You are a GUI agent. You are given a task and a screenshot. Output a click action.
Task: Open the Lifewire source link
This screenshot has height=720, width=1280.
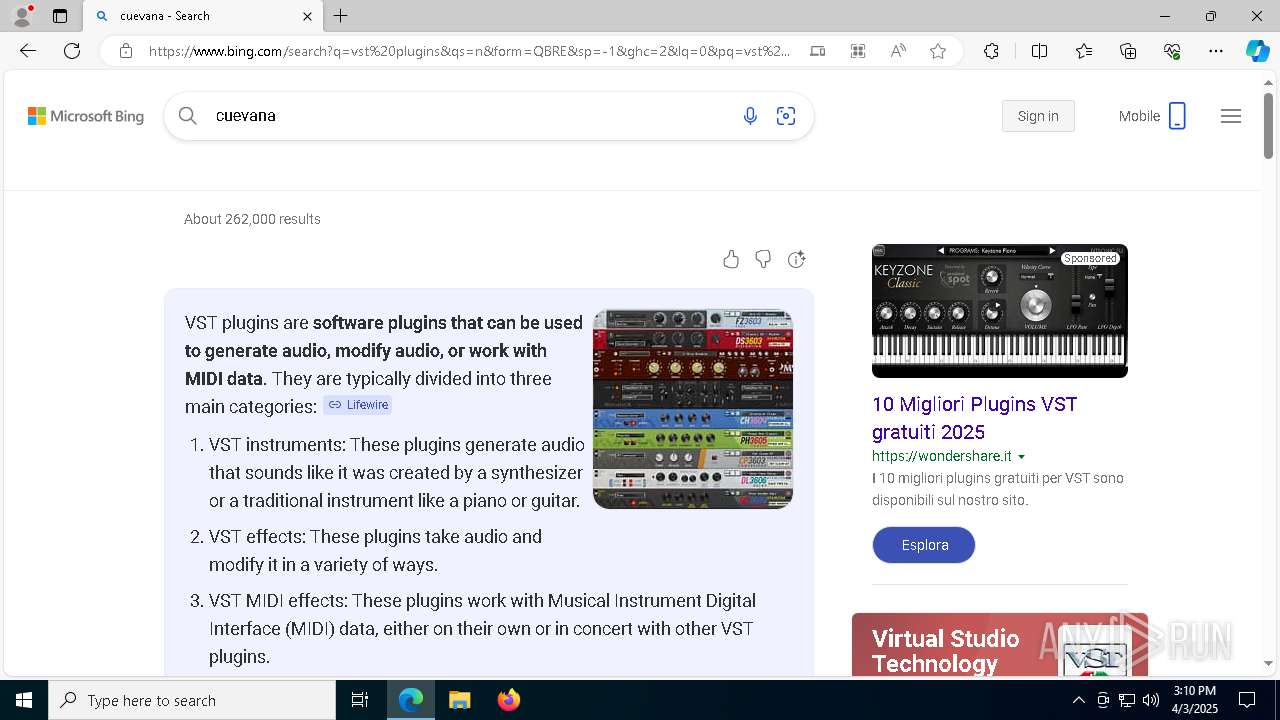[358, 405]
